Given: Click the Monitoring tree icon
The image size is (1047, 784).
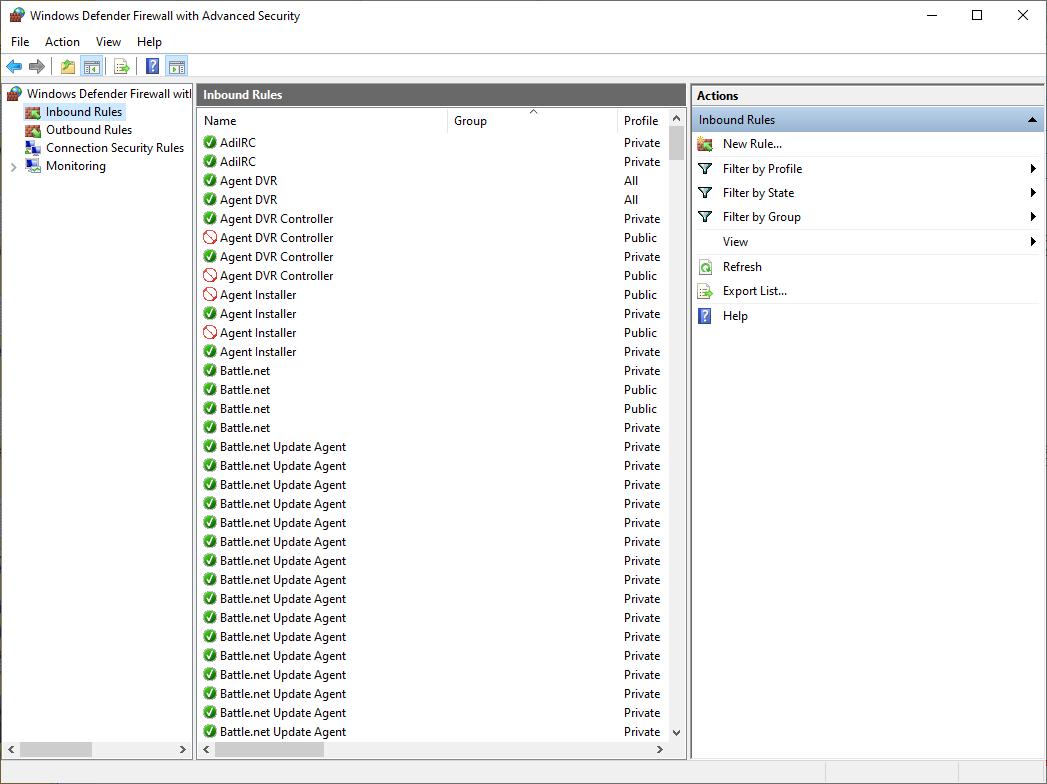Looking at the screenshot, I should point(33,166).
